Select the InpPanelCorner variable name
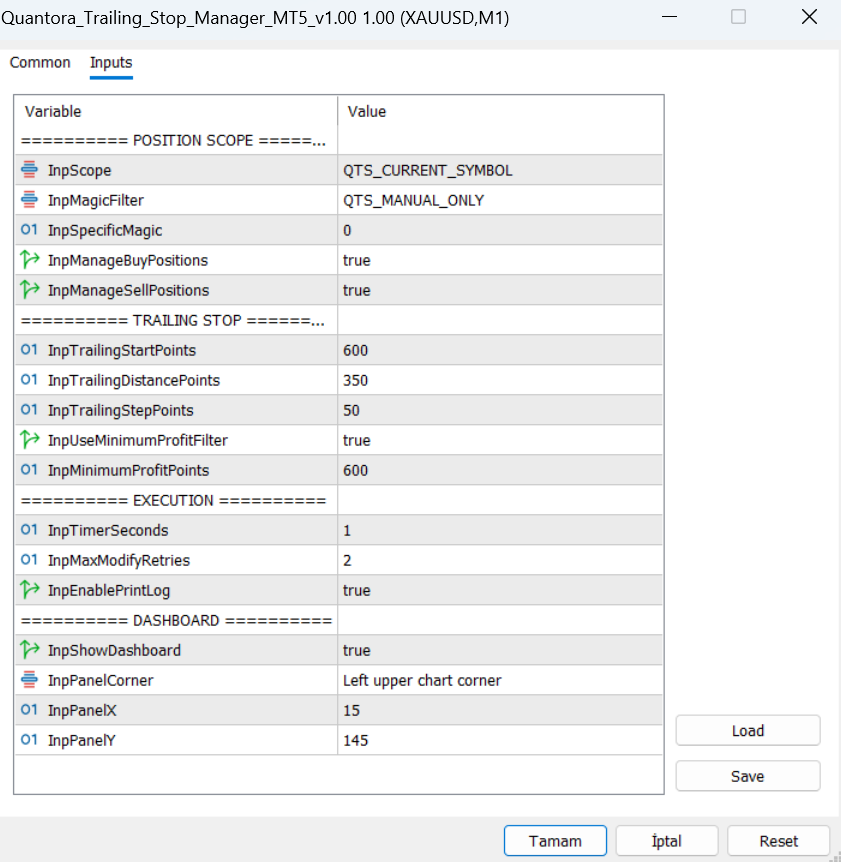This screenshot has width=841, height=862. pyautogui.click(x=101, y=680)
